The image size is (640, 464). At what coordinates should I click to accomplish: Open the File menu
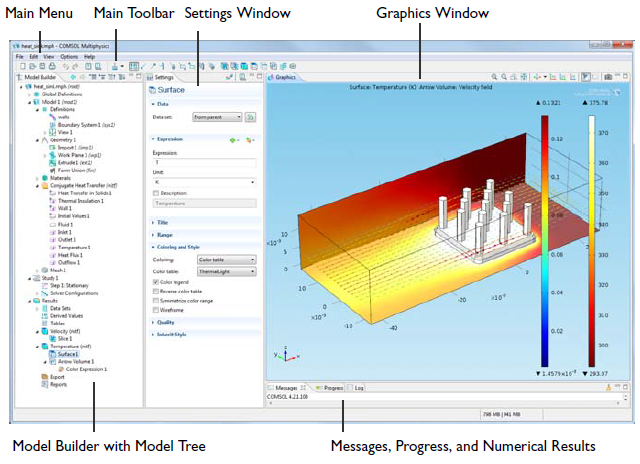20,57
